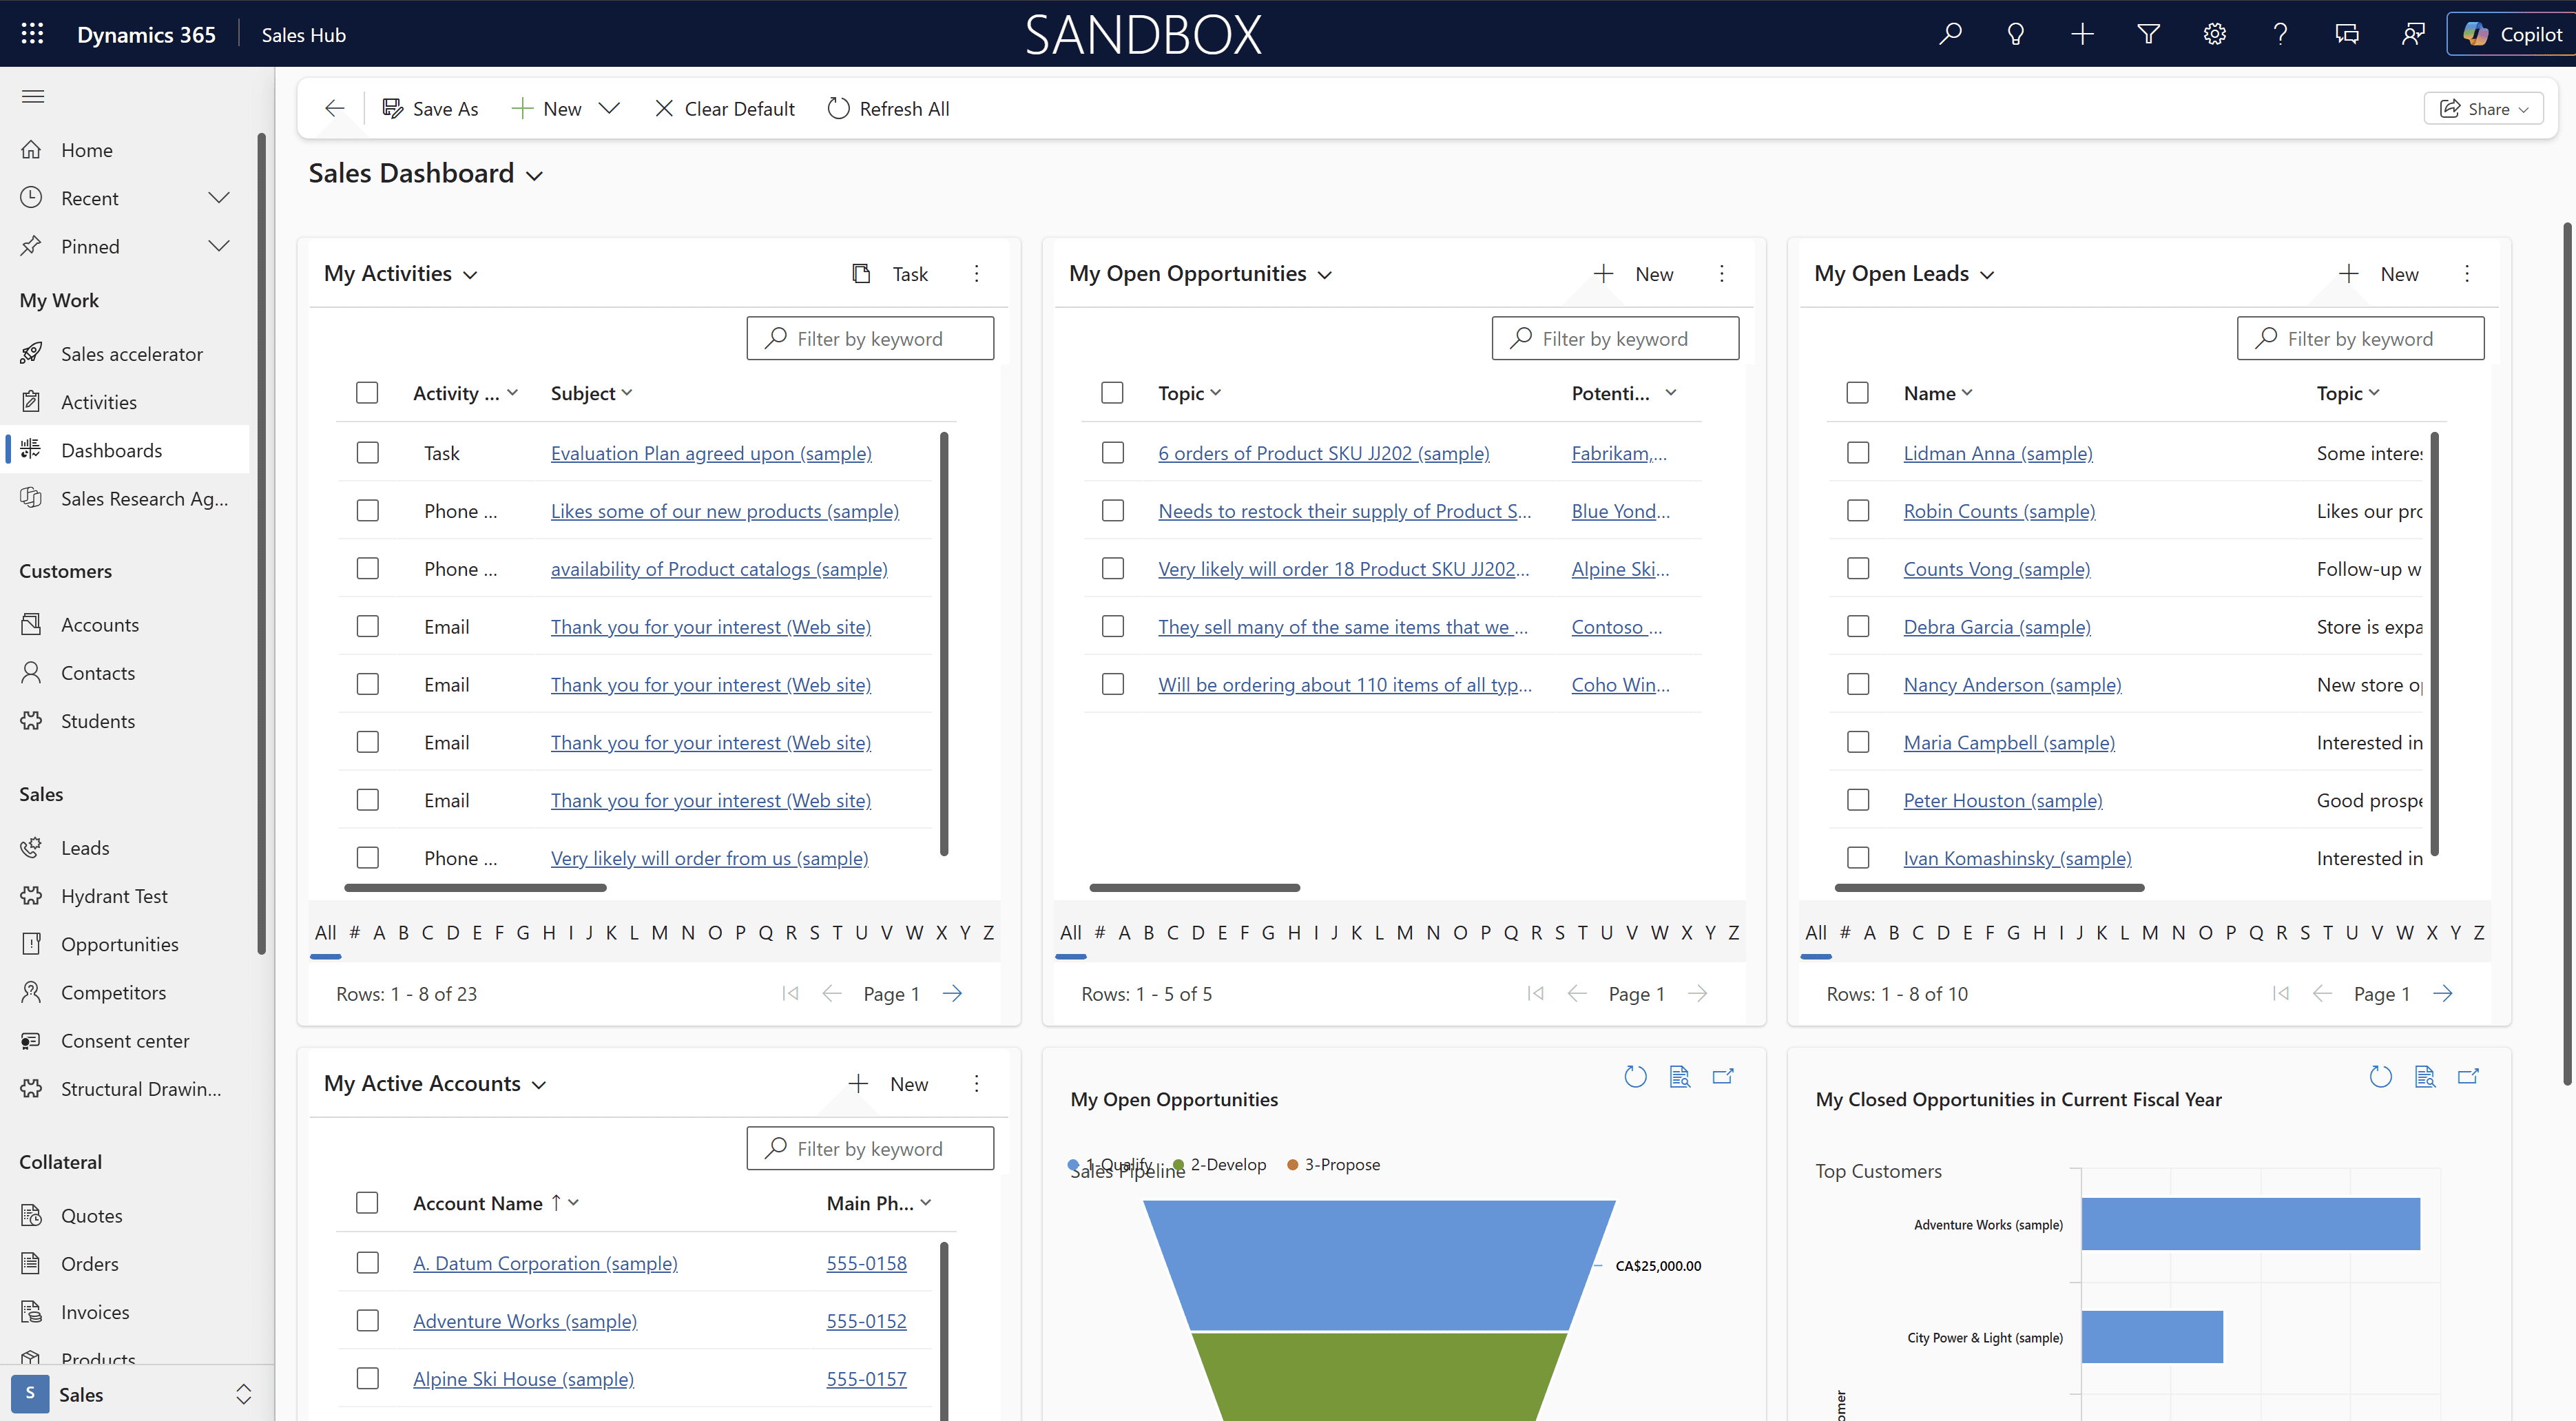This screenshot has width=2576, height=1421.
Task: View records for My Open Opportunities chart
Action: pyautogui.click(x=1680, y=1077)
